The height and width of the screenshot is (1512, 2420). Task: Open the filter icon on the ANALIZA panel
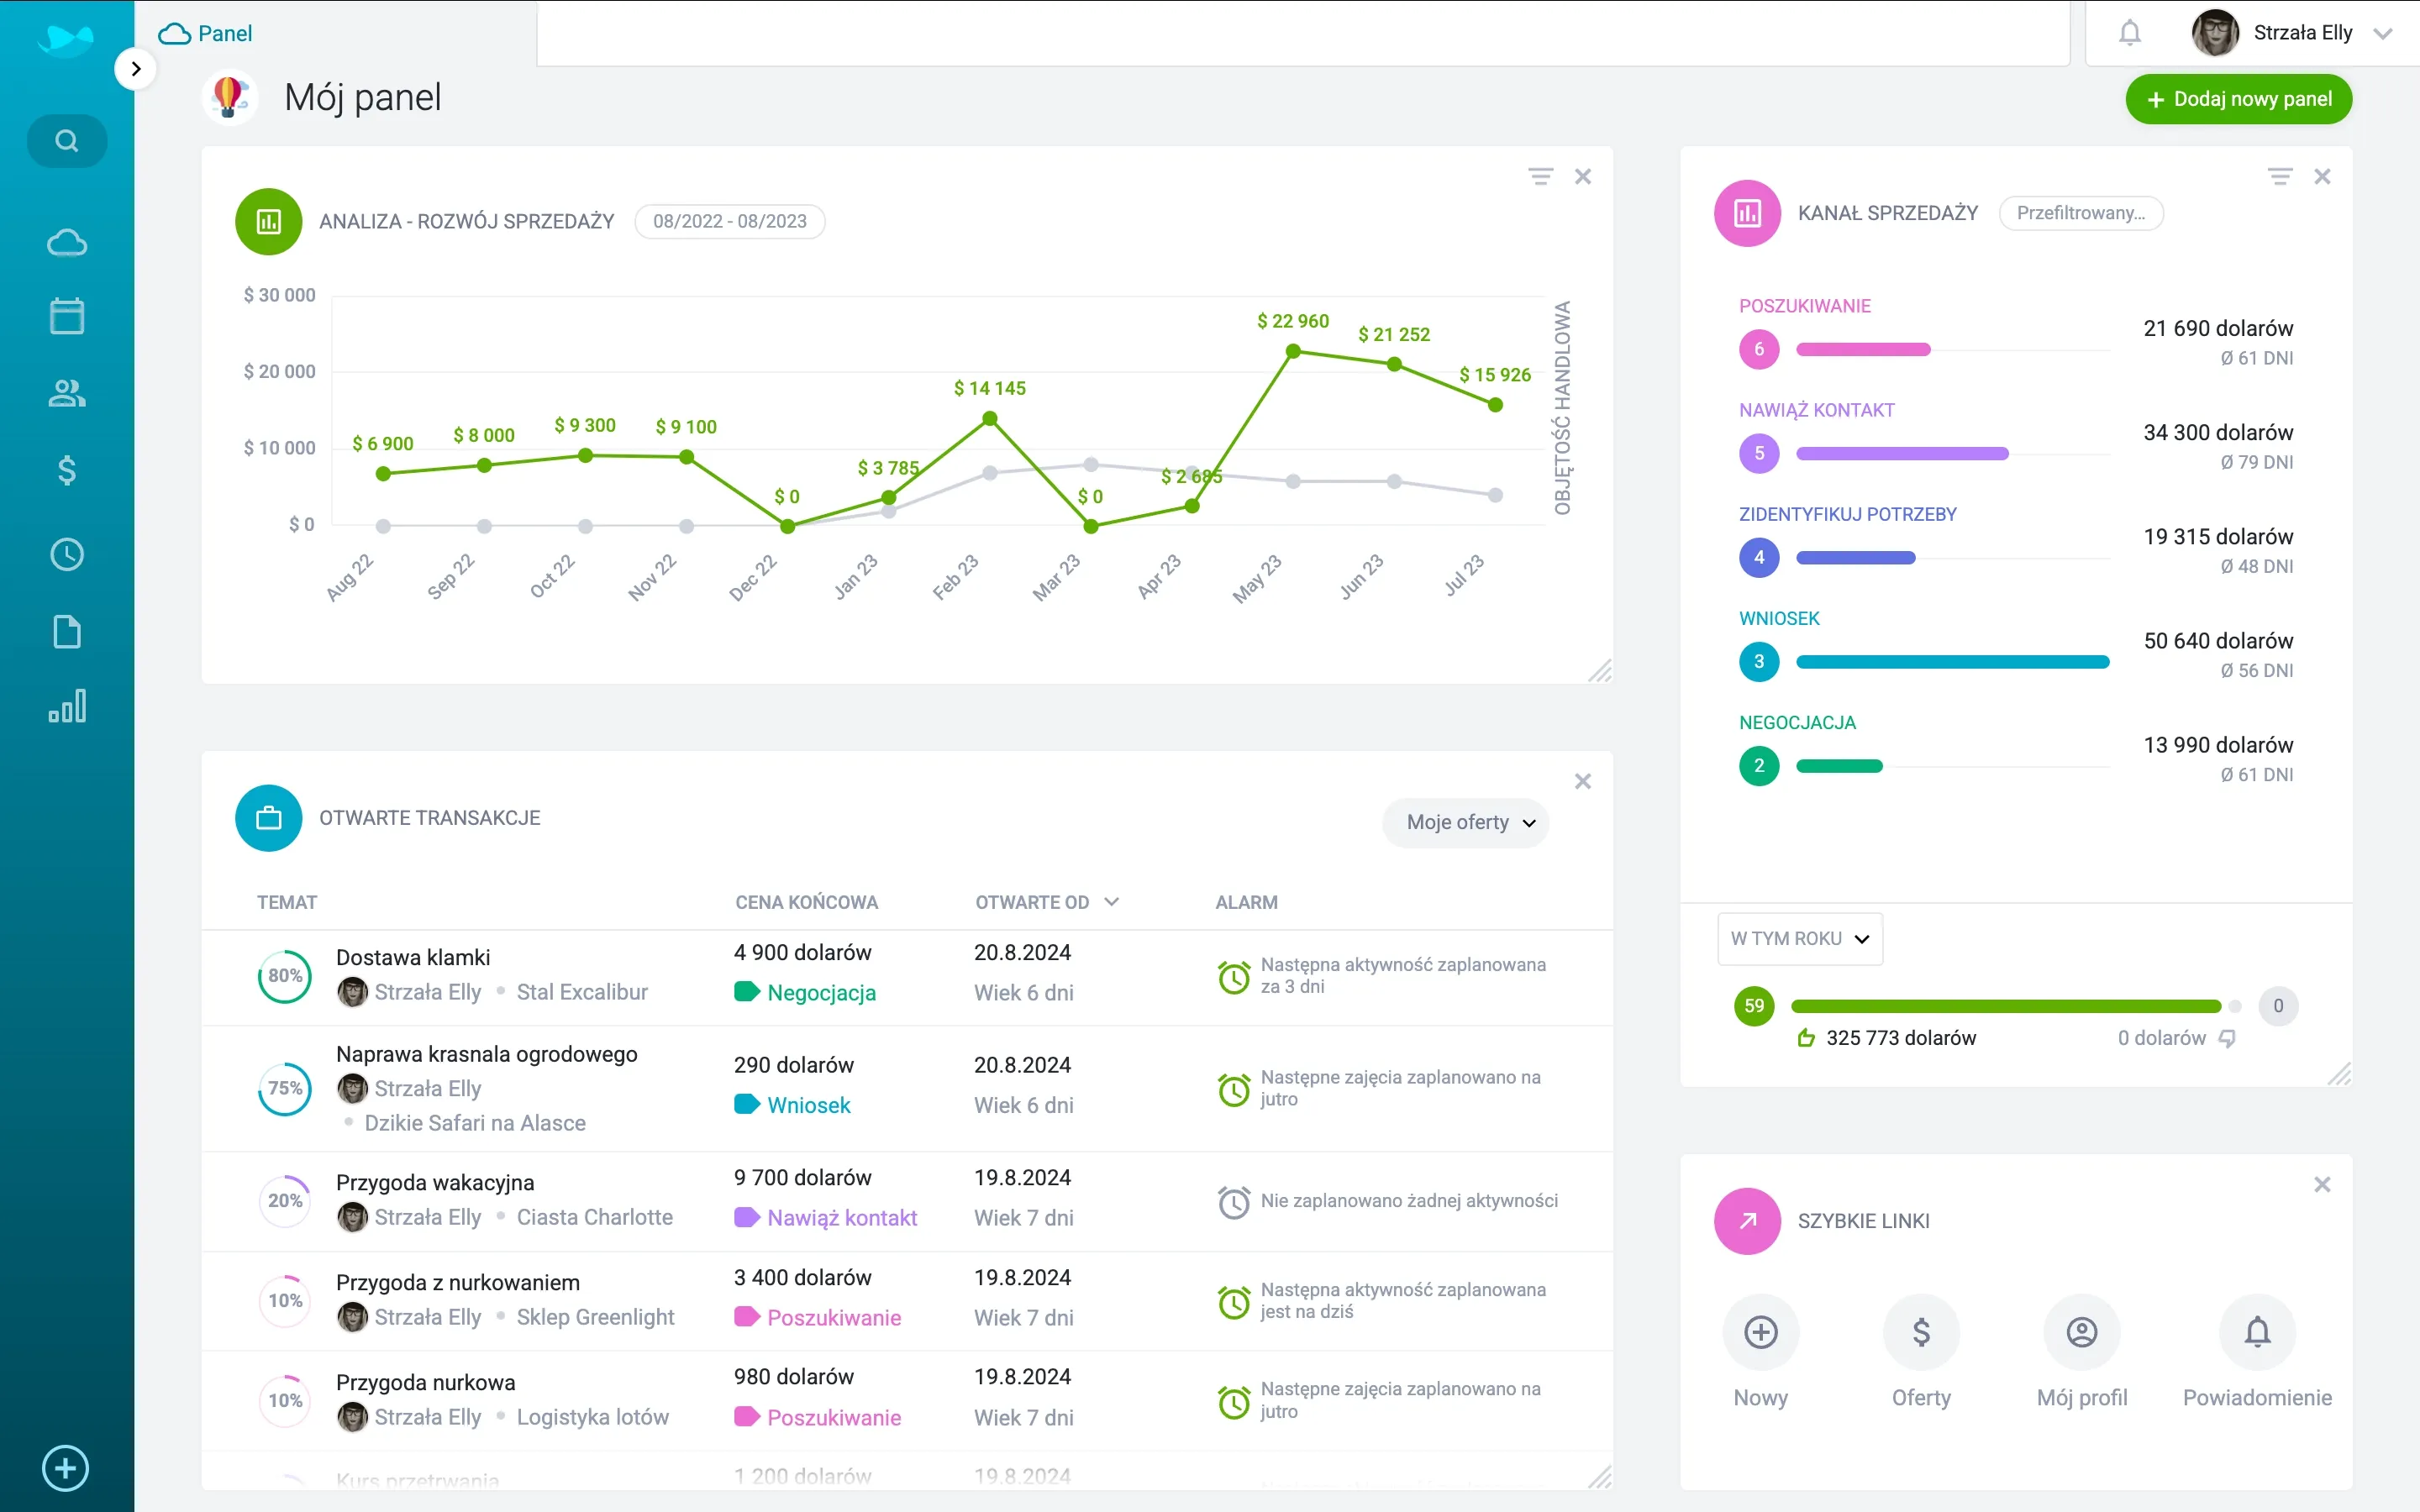[1542, 176]
